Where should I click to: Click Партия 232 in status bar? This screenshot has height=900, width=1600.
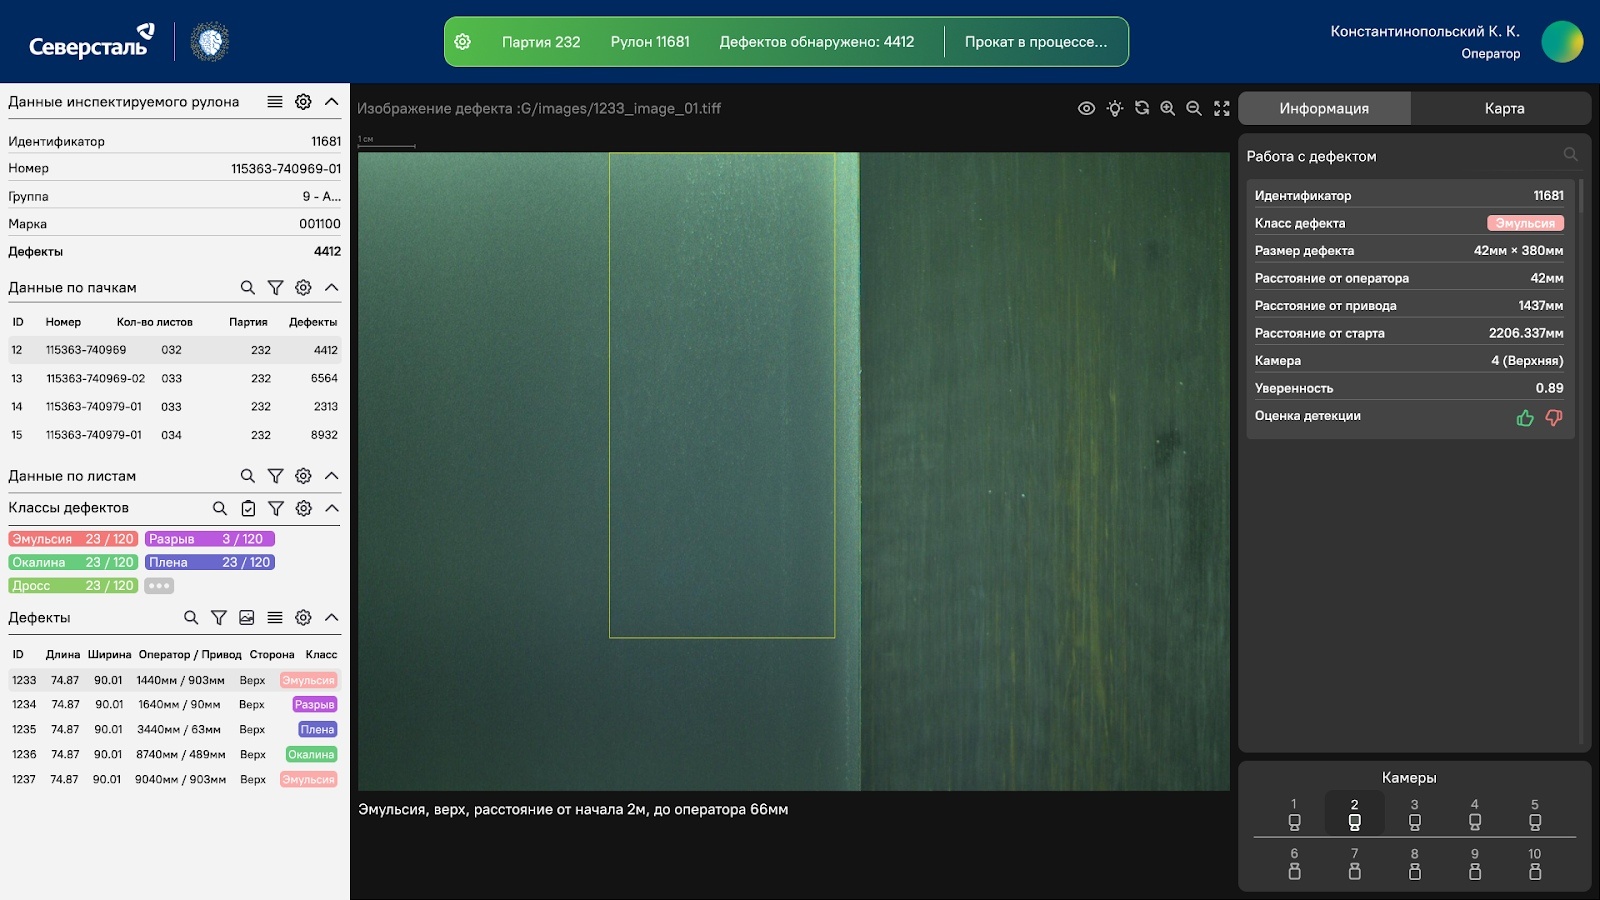coord(541,42)
